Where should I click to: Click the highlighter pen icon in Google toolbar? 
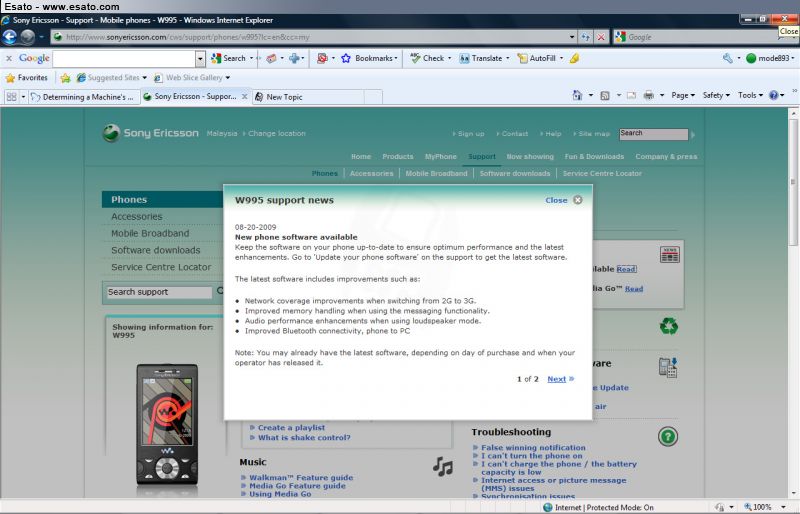coord(574,58)
